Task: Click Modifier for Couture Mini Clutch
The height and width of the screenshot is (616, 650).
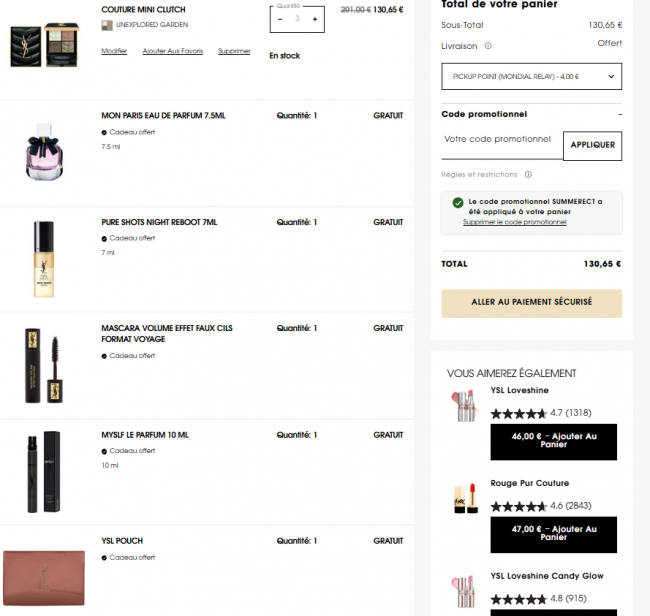Action: click(x=114, y=51)
